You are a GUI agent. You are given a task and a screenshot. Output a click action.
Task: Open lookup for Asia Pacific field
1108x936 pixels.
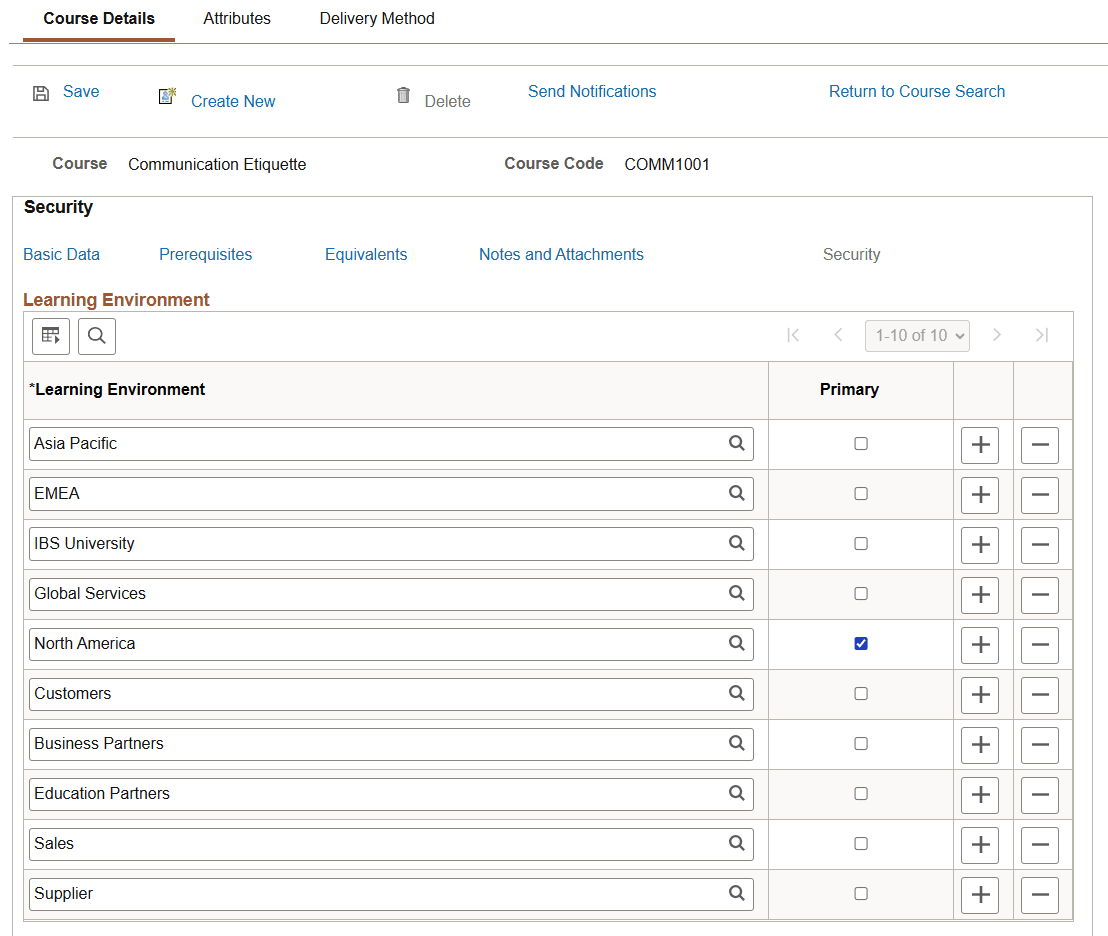tap(736, 443)
